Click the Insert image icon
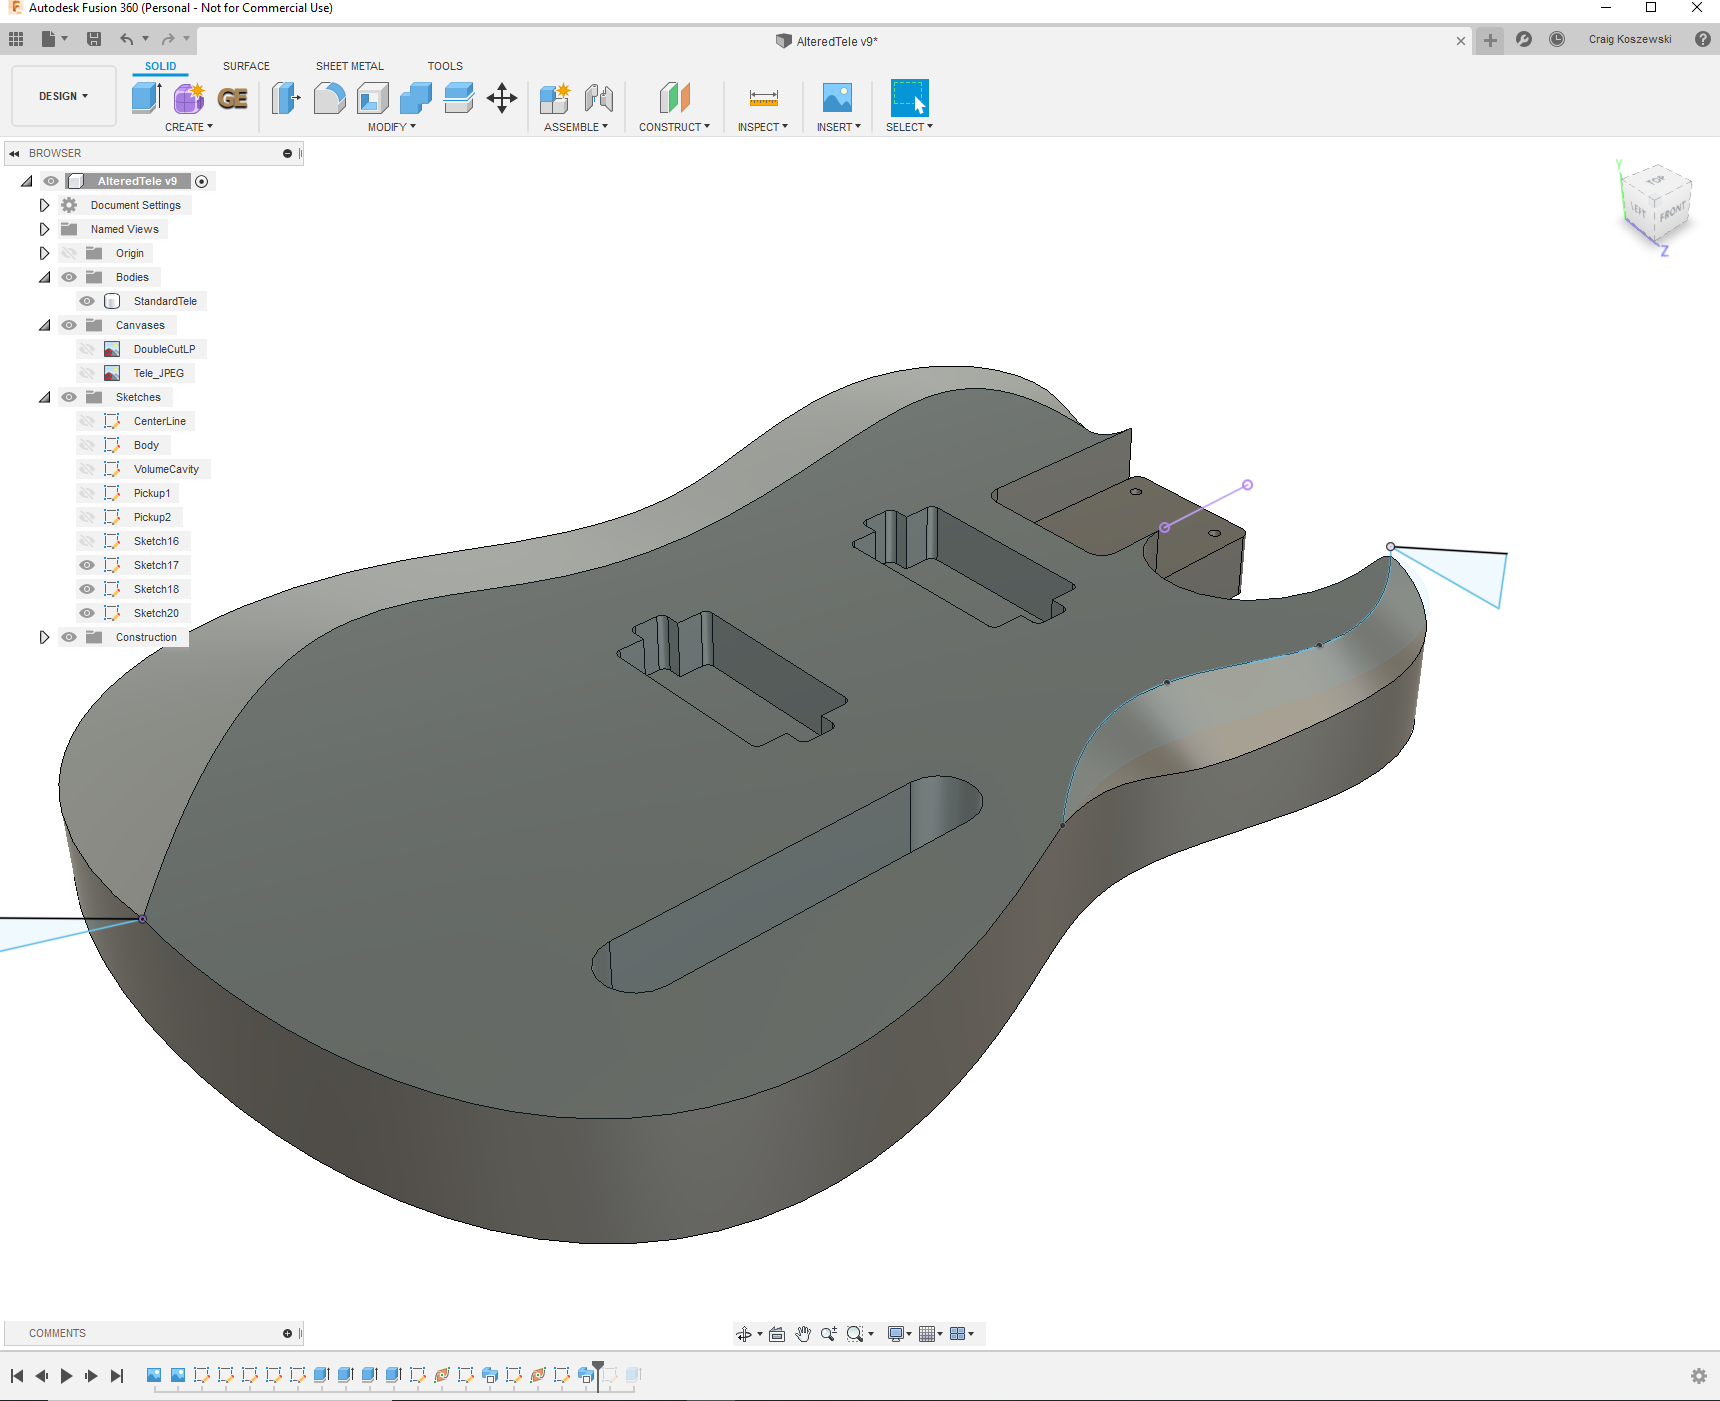Viewport: 1720px width, 1401px height. tap(837, 98)
